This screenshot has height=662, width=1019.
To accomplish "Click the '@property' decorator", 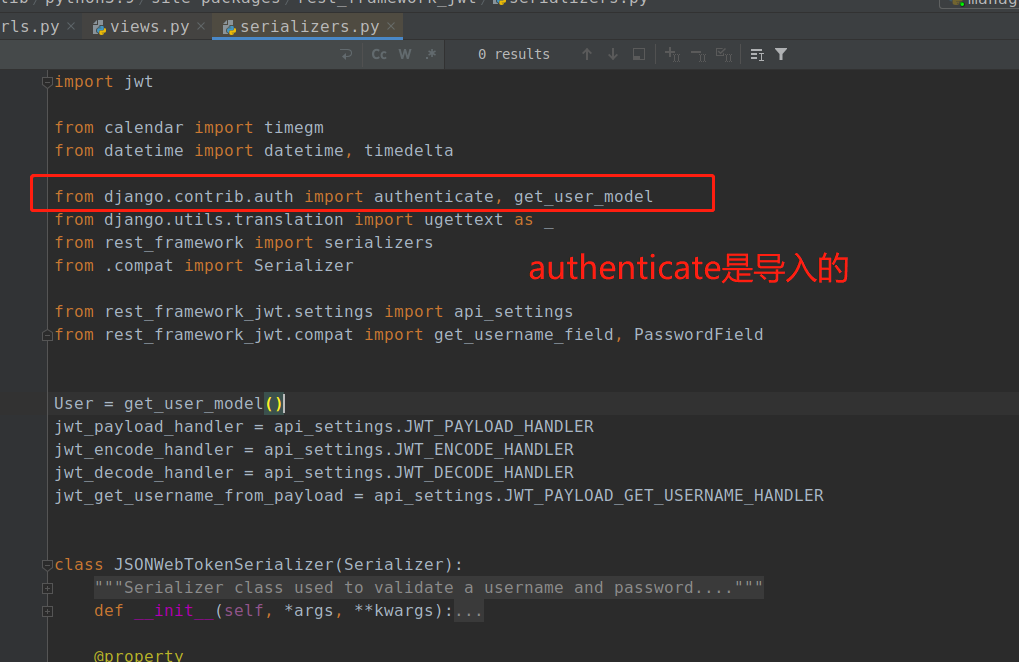I will (x=138, y=655).
